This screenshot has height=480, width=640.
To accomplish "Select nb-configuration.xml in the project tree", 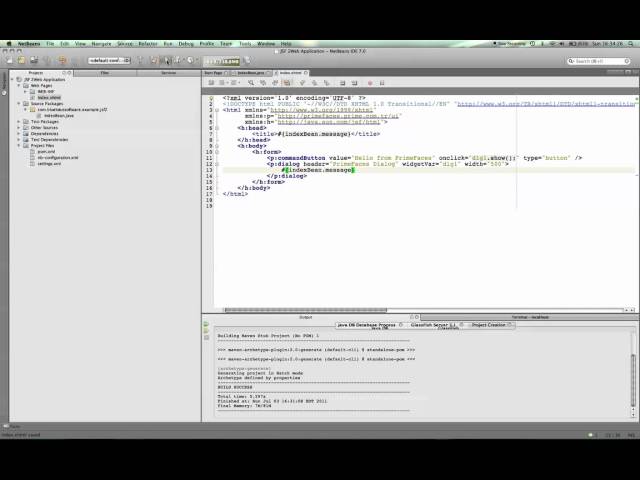I will [x=58, y=158].
